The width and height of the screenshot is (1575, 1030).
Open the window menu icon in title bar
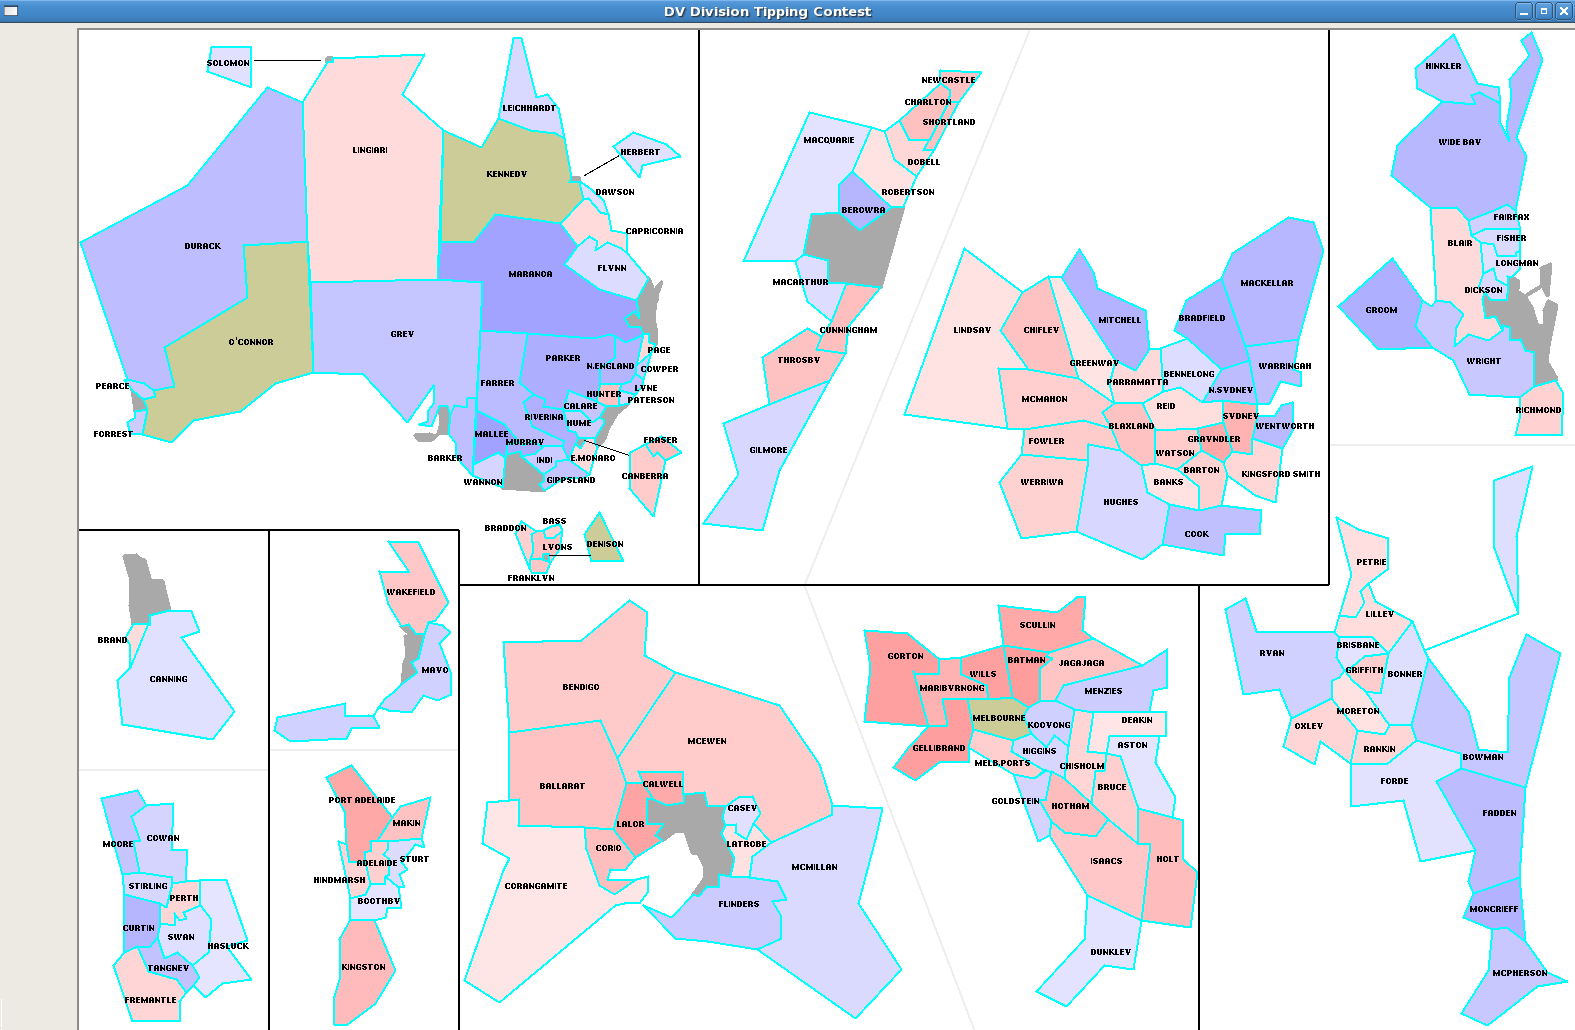coord(11,11)
